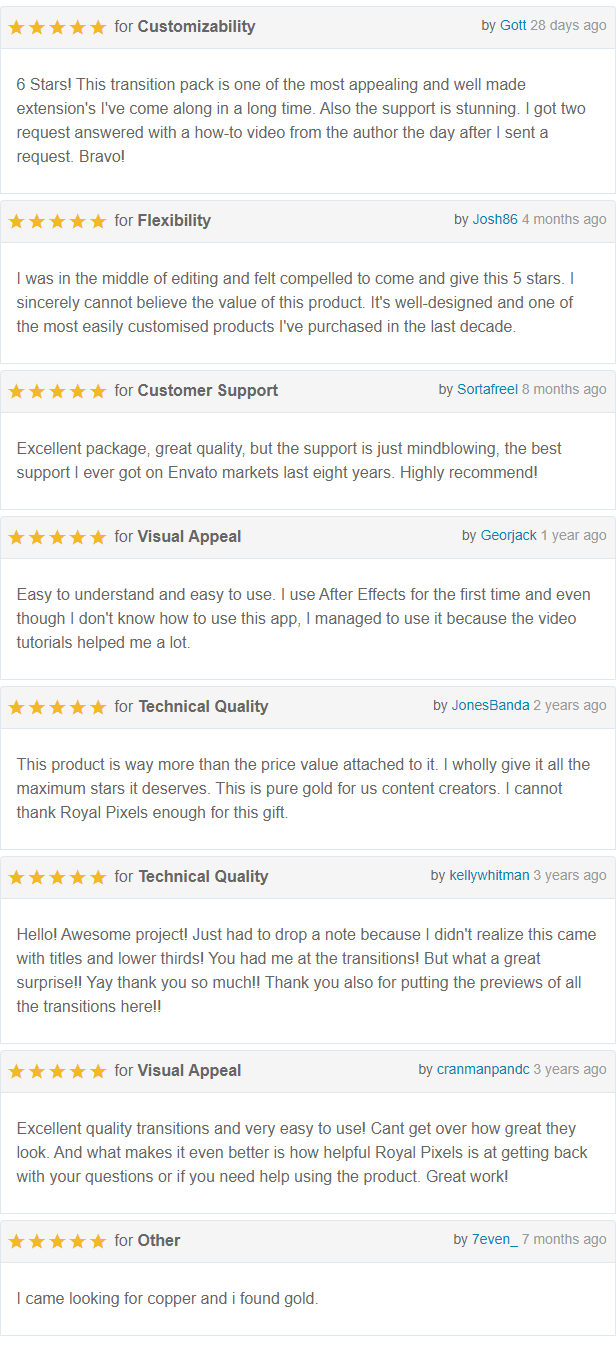Click the stars on Georjack's Visual Appeal review
The image size is (616, 1348).
(57, 537)
